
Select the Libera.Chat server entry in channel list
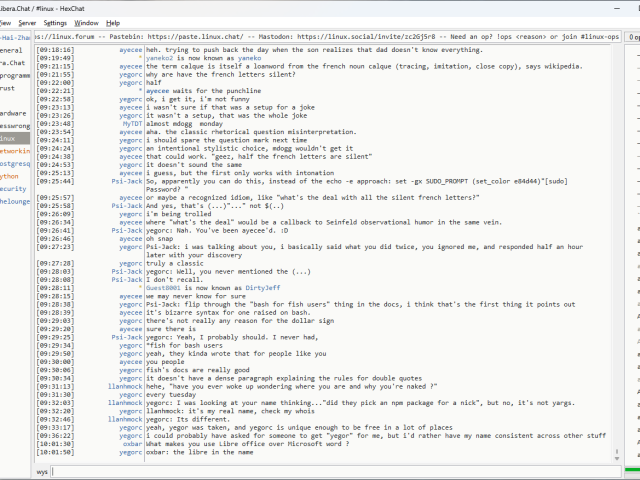[x=12, y=62]
